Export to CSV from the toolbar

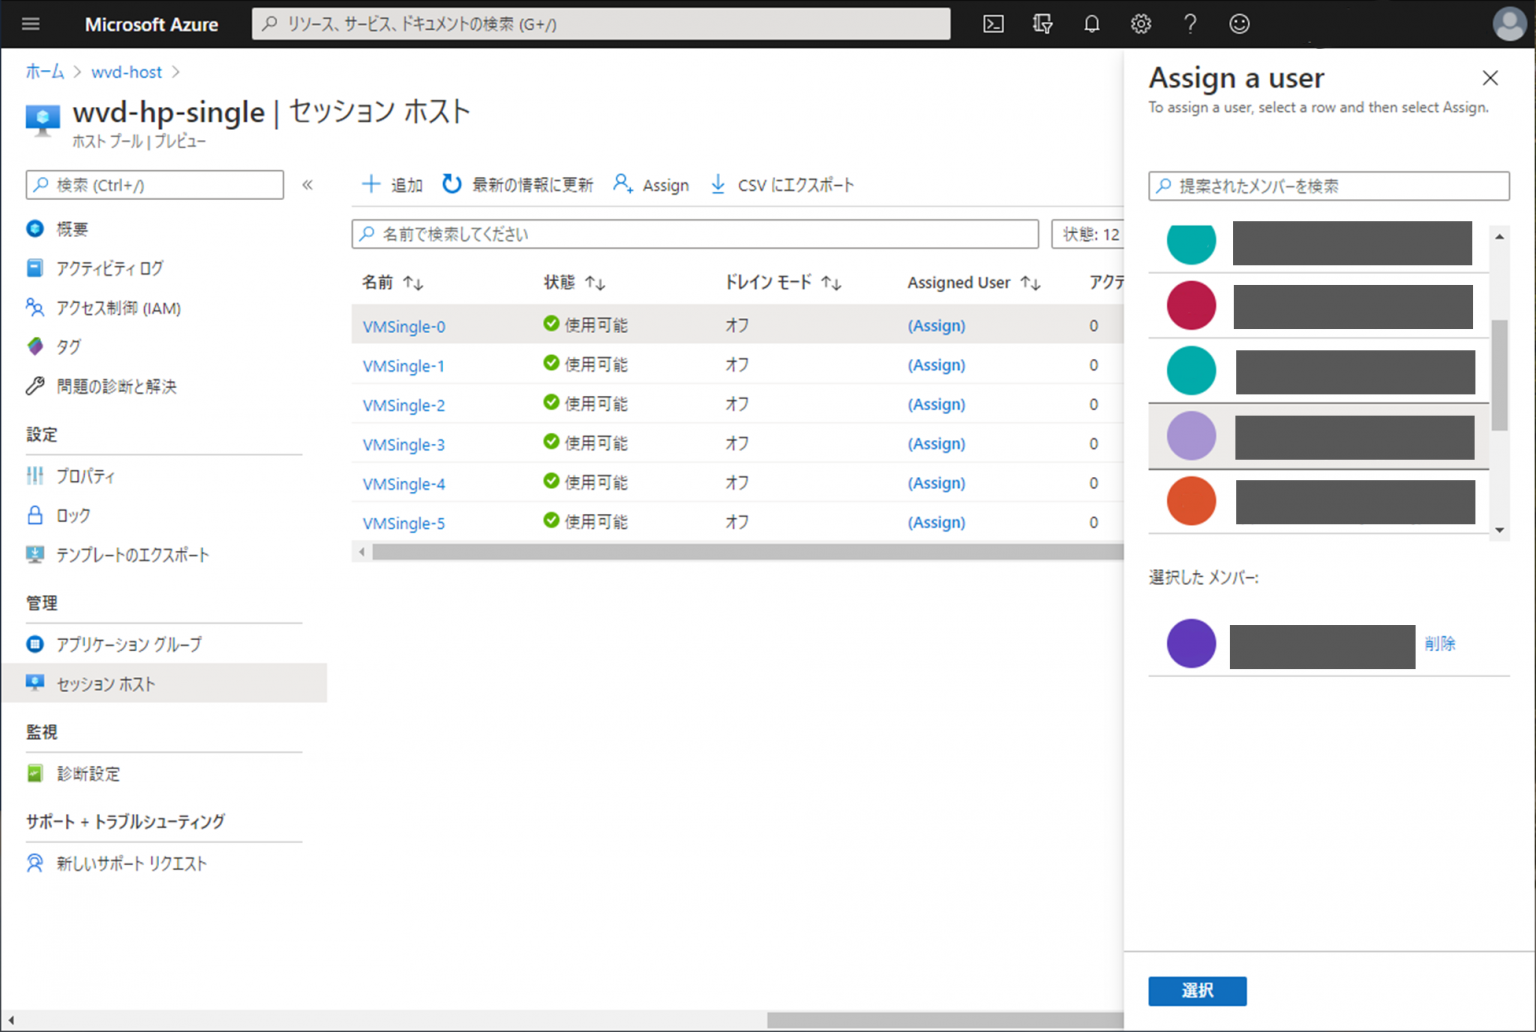(x=782, y=185)
